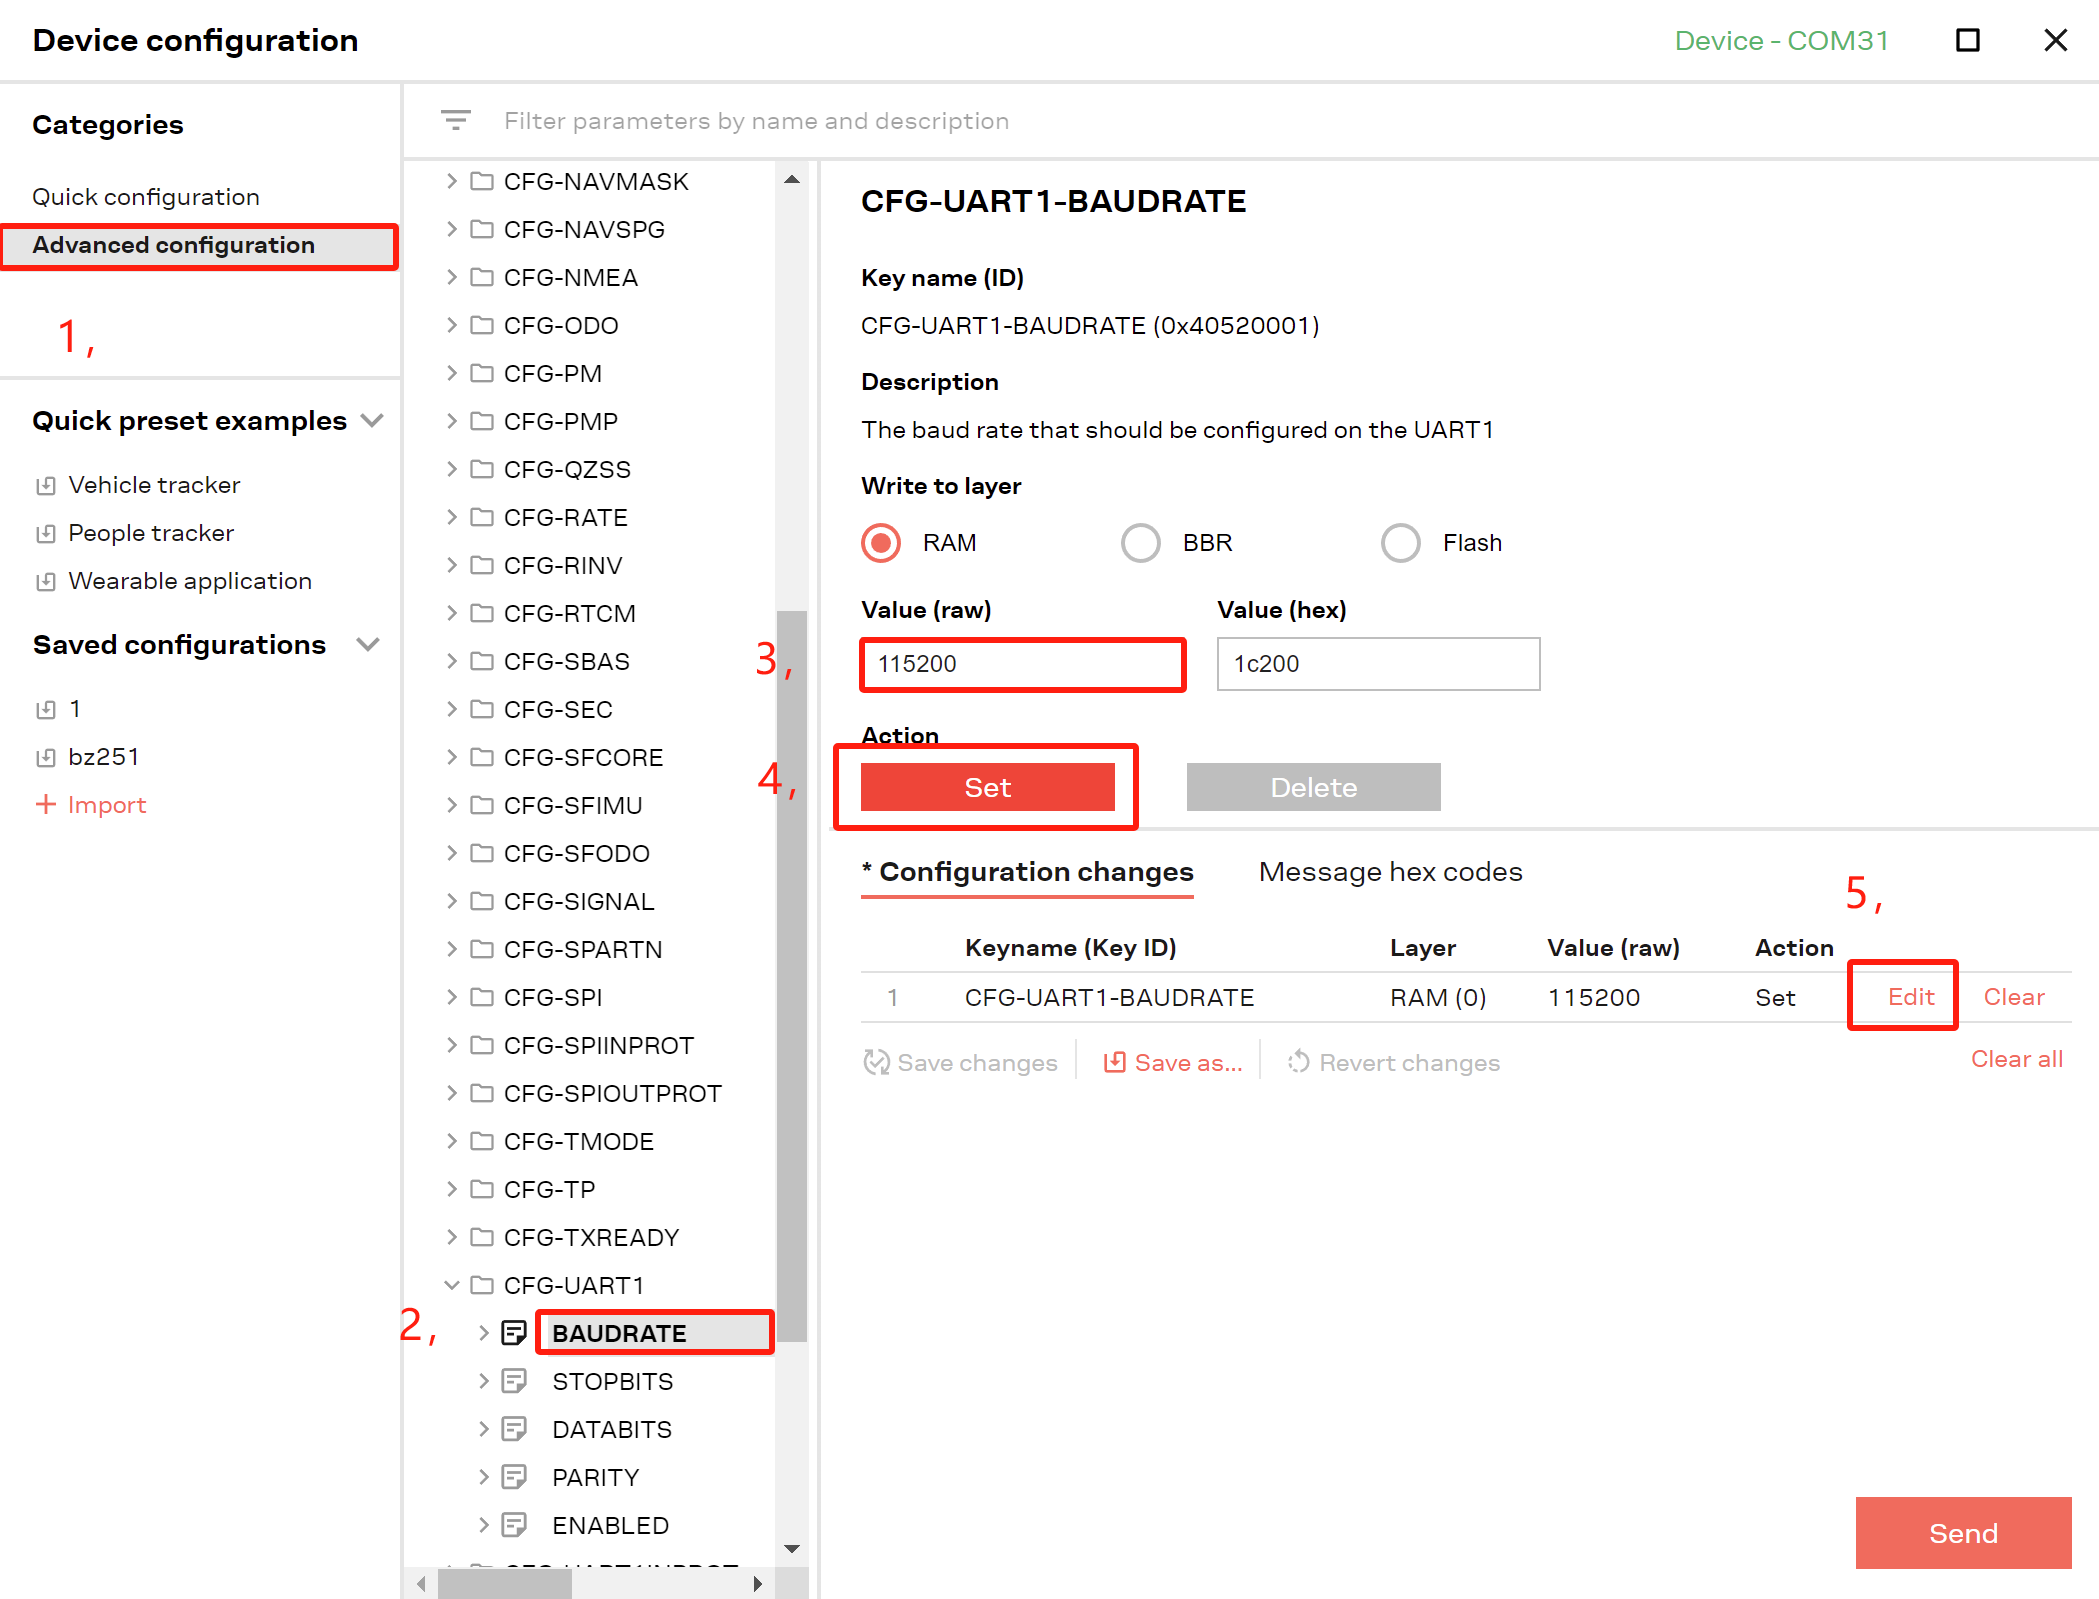Image resolution: width=2099 pixels, height=1599 pixels.
Task: Click the Vehicle tracker preset icon
Action: click(45, 486)
